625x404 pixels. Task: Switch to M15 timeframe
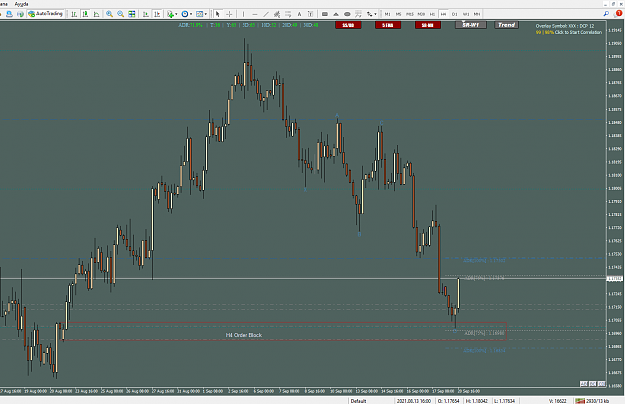click(x=410, y=14)
